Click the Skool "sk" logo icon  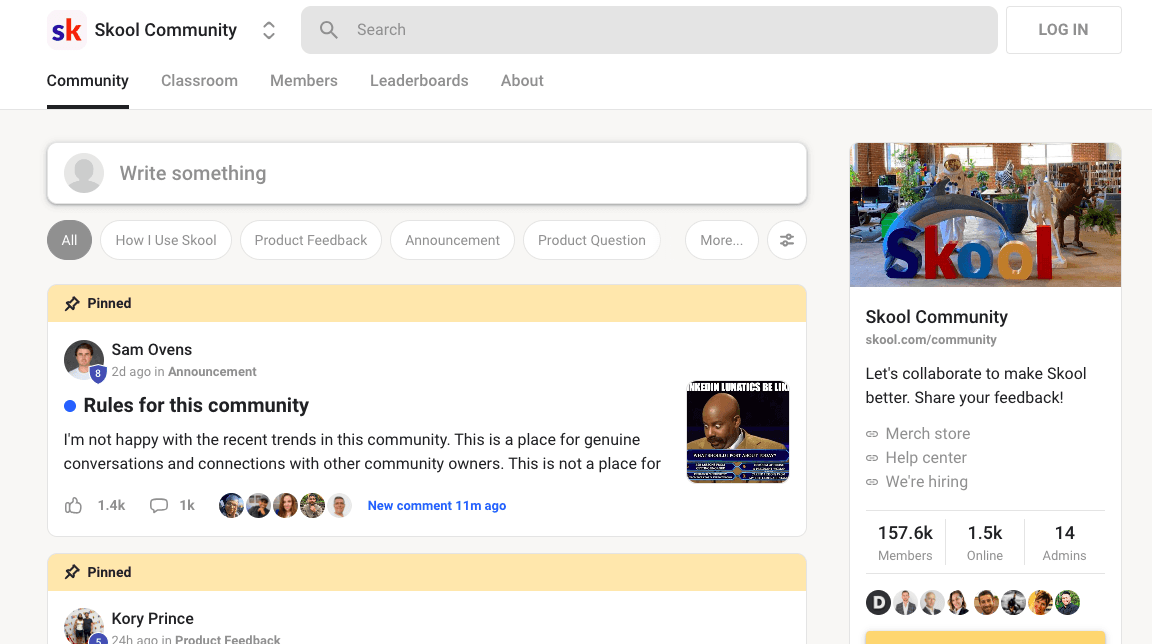[x=66, y=29]
